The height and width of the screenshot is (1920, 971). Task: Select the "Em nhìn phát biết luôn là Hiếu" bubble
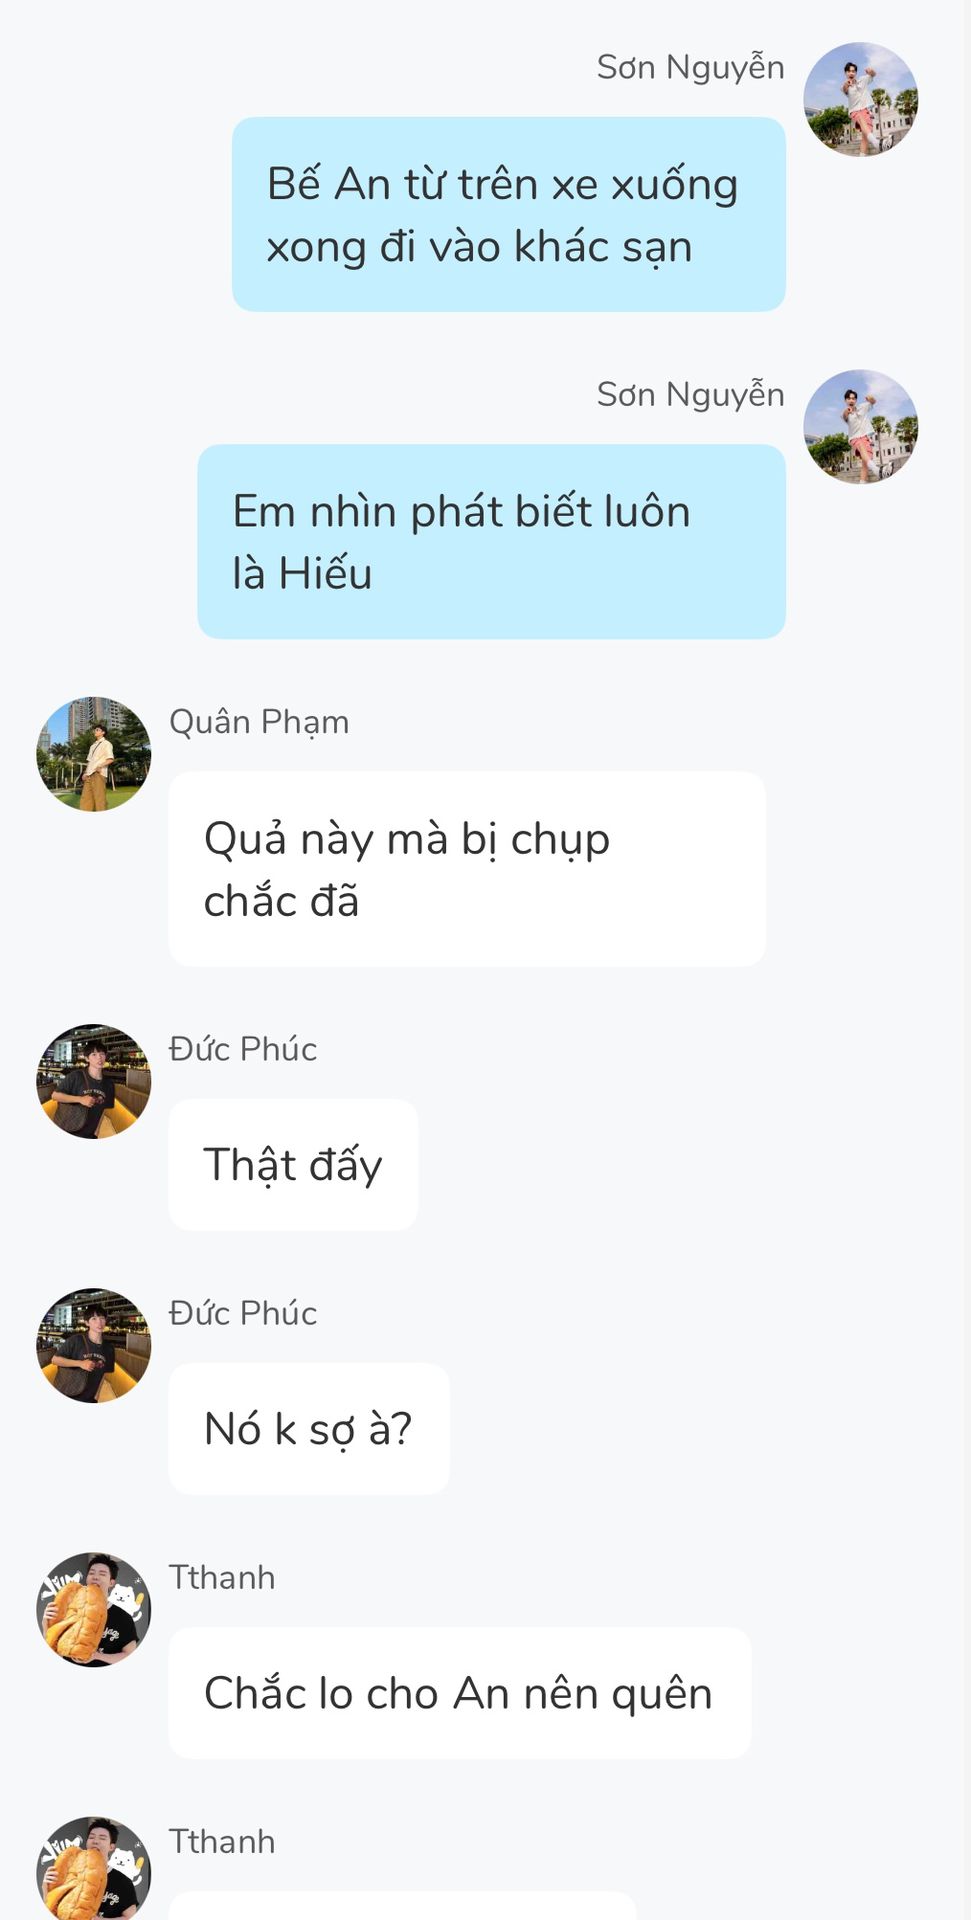492,541
